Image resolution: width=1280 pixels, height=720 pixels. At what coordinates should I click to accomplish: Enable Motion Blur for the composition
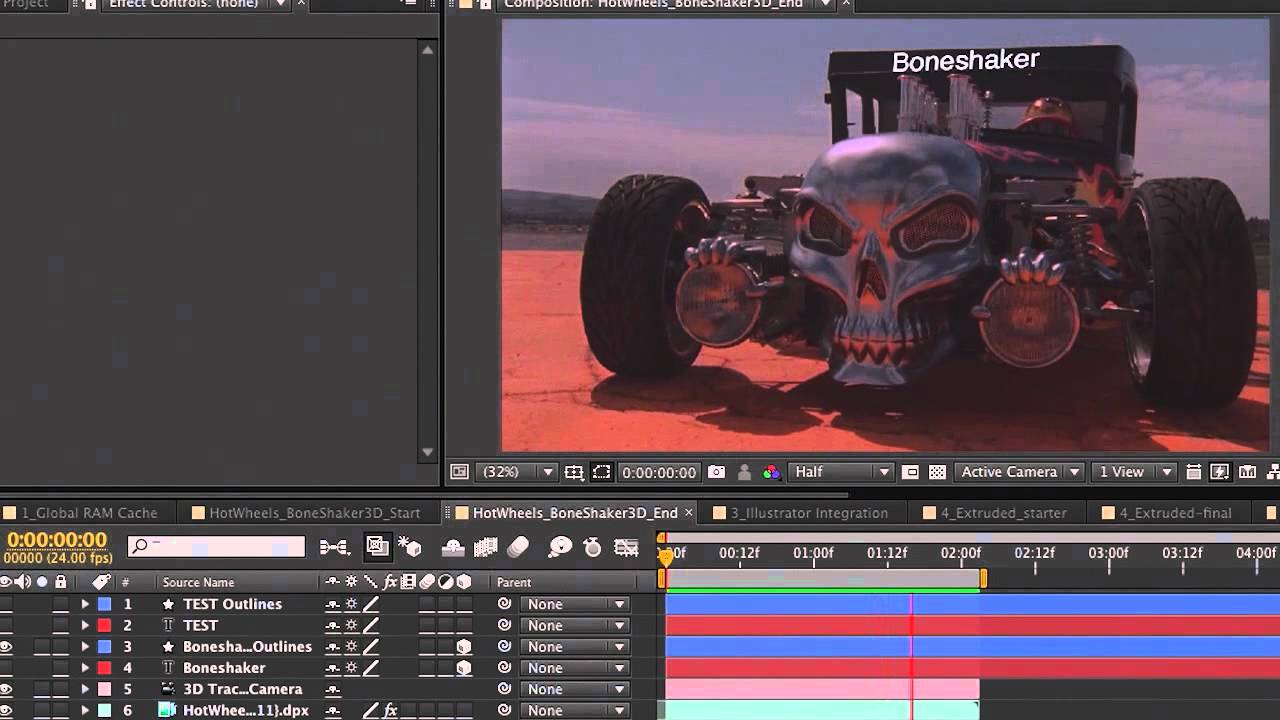pos(518,547)
